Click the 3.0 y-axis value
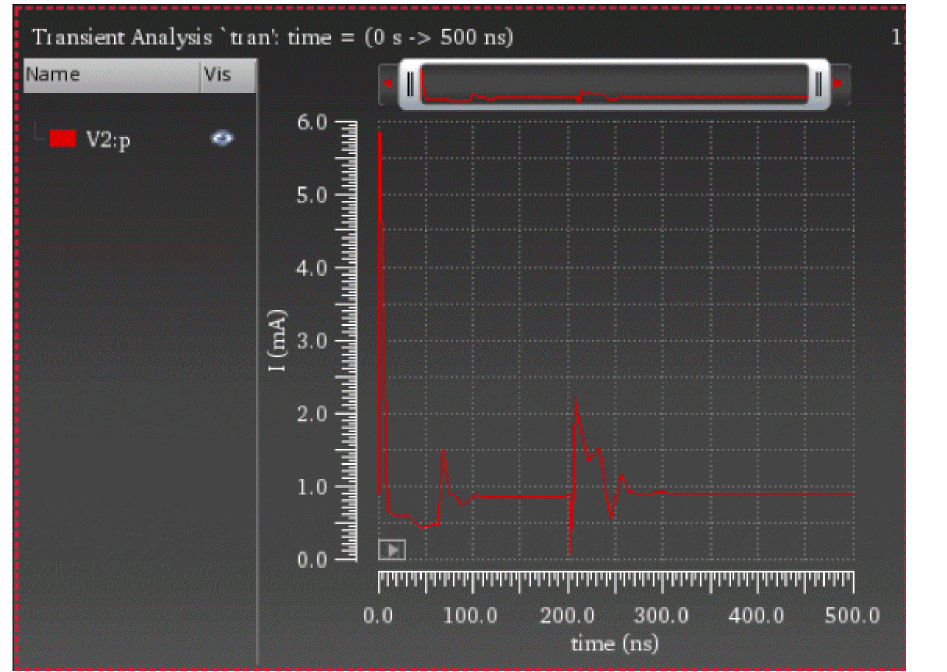The width and height of the screenshot is (947, 672). pyautogui.click(x=312, y=341)
